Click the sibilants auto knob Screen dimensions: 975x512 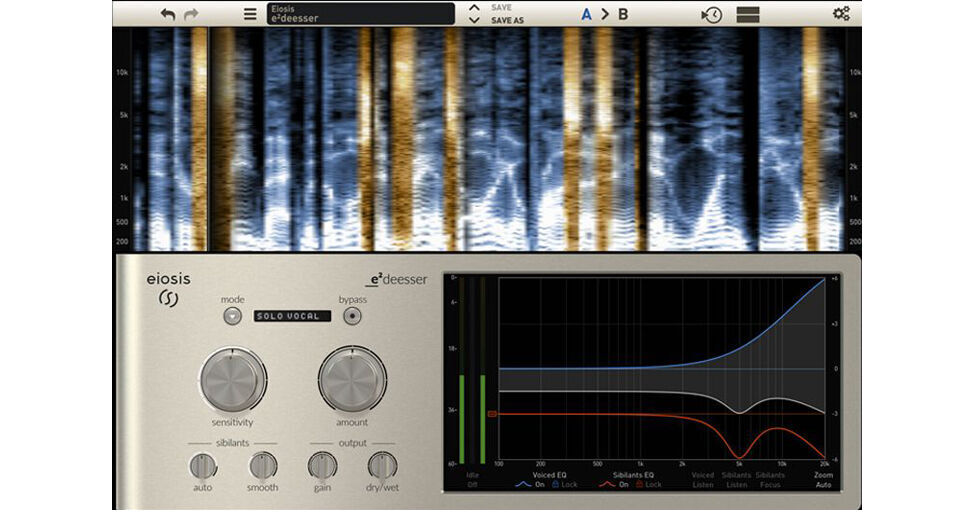point(203,466)
